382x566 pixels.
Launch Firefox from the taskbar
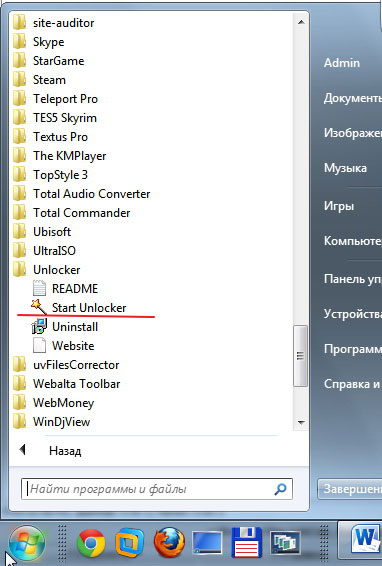pos(169,543)
